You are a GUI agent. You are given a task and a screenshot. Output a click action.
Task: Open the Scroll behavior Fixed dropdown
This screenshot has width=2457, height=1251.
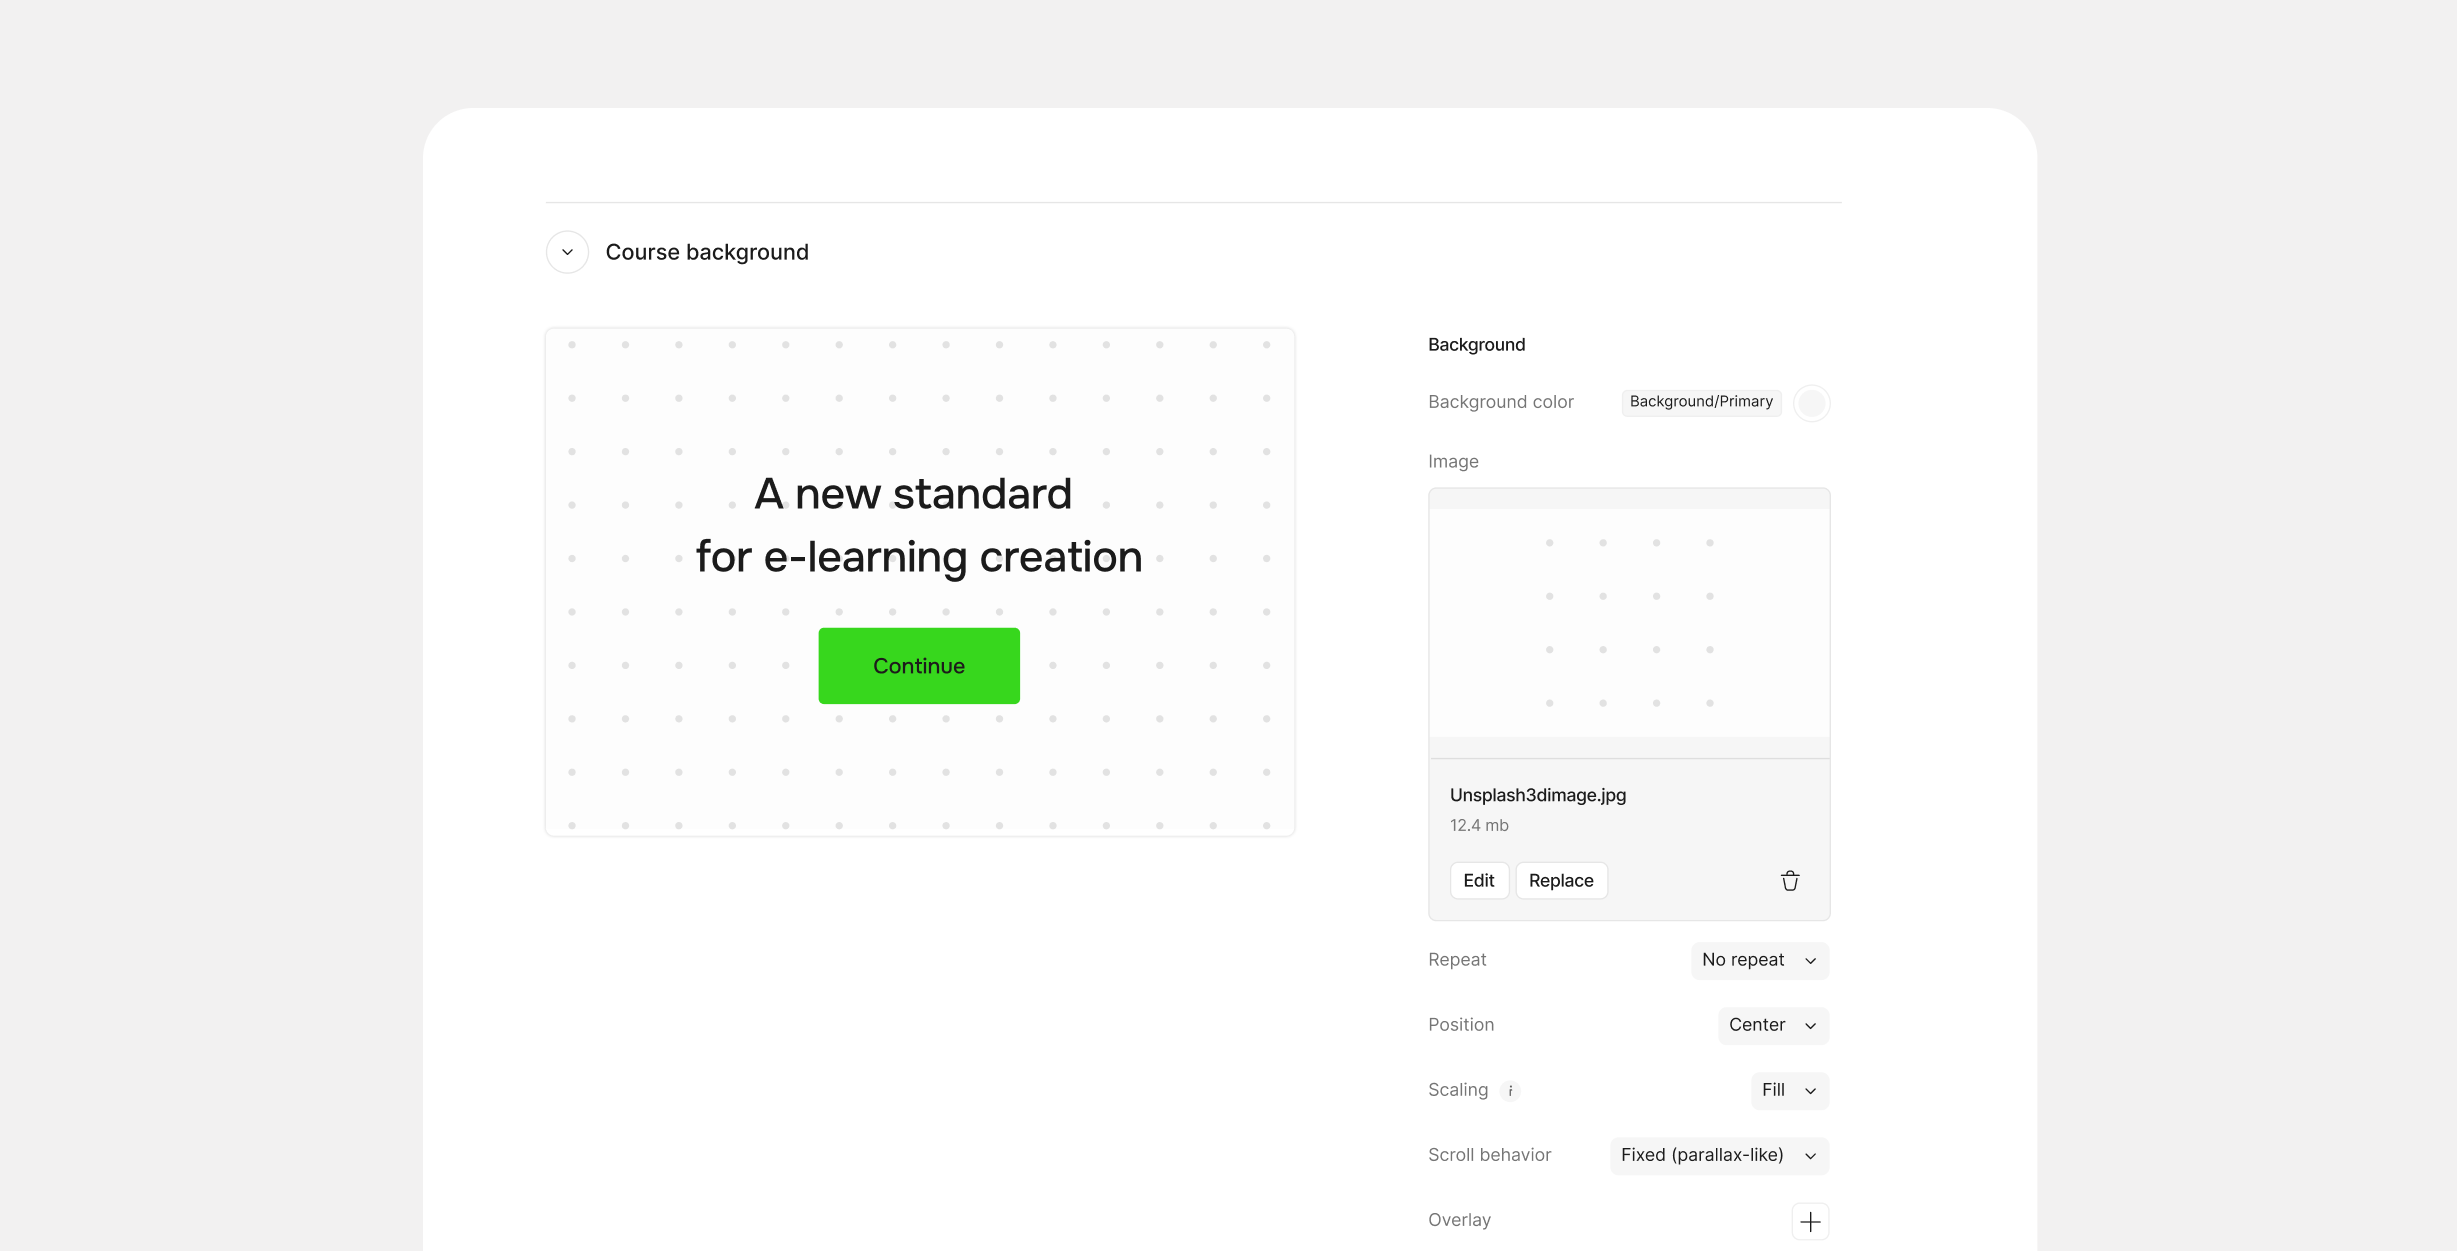pyautogui.click(x=1718, y=1155)
